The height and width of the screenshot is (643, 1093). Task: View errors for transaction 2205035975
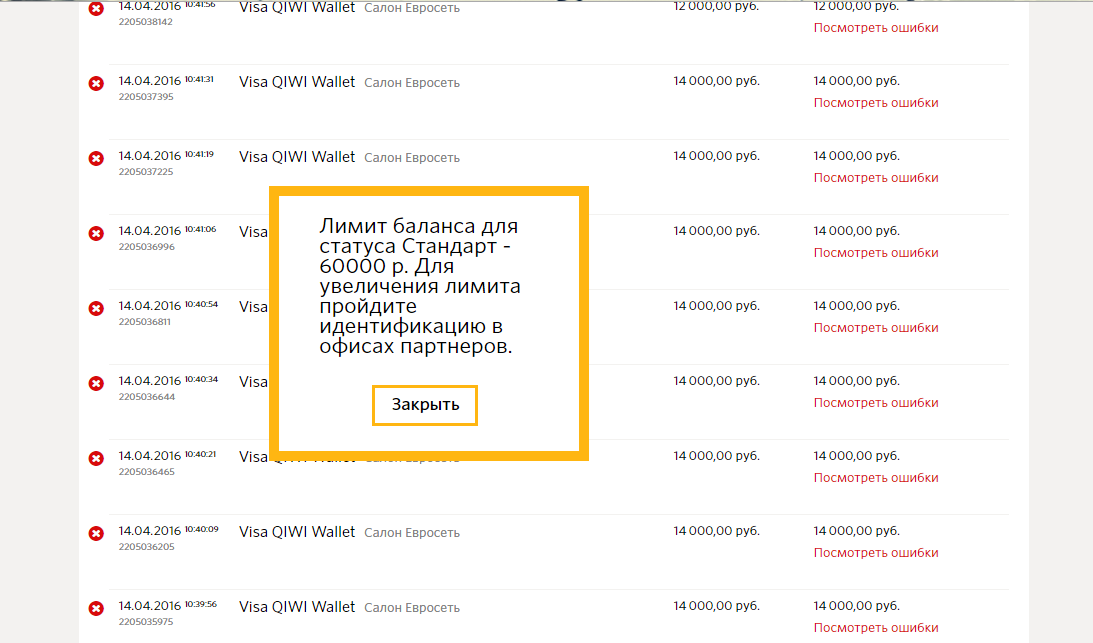coord(876,628)
